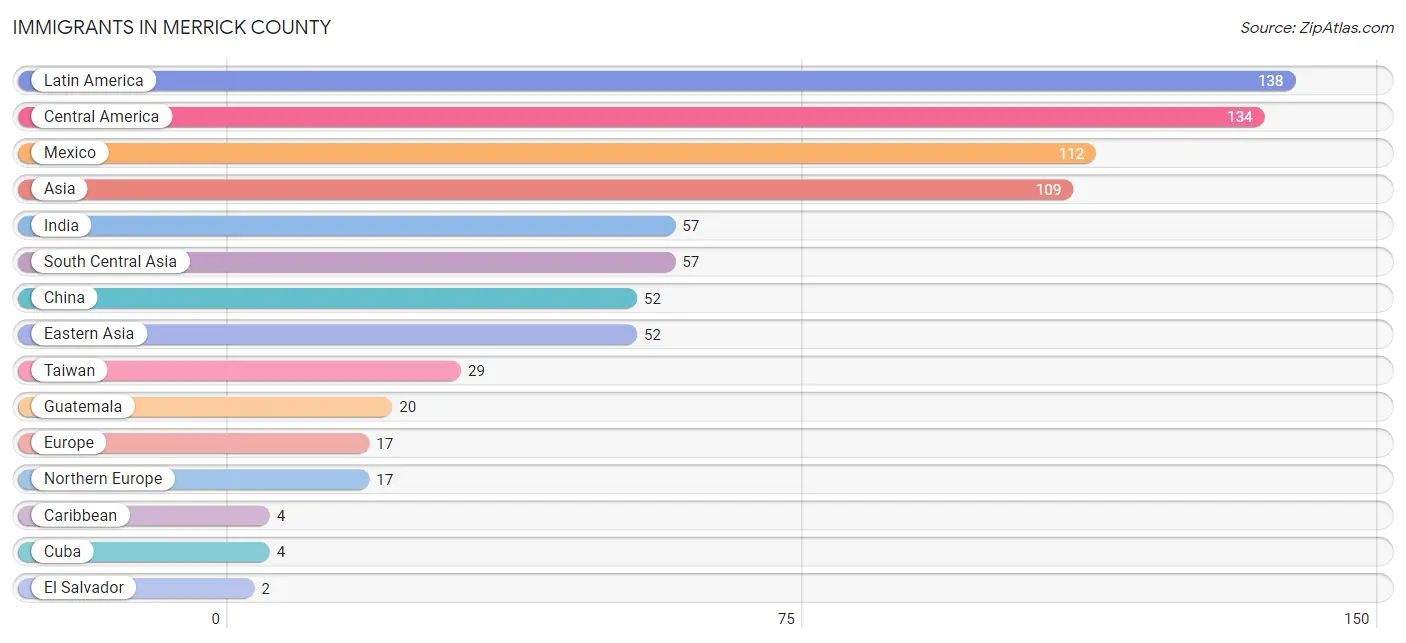Image resolution: width=1406 pixels, height=643 pixels.
Task: Click the Latin America bar label
Action: tap(94, 81)
